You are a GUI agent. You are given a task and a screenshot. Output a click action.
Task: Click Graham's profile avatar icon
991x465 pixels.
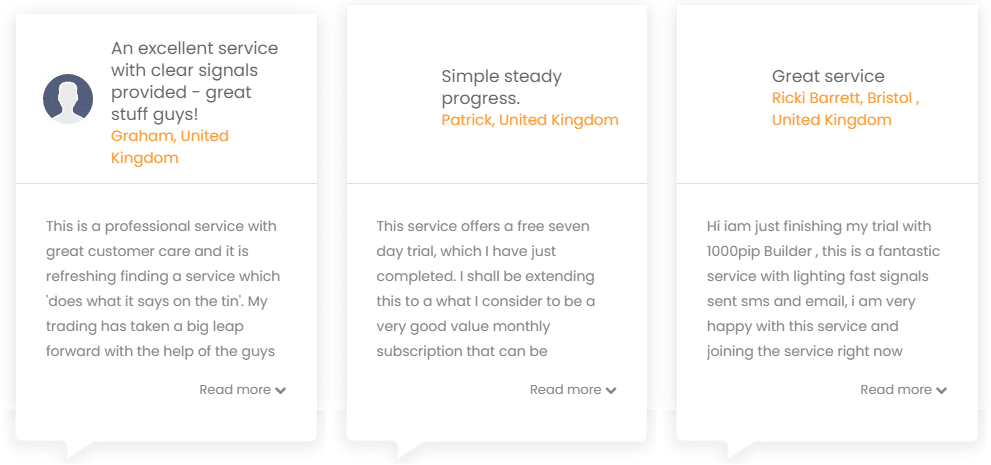click(x=68, y=99)
